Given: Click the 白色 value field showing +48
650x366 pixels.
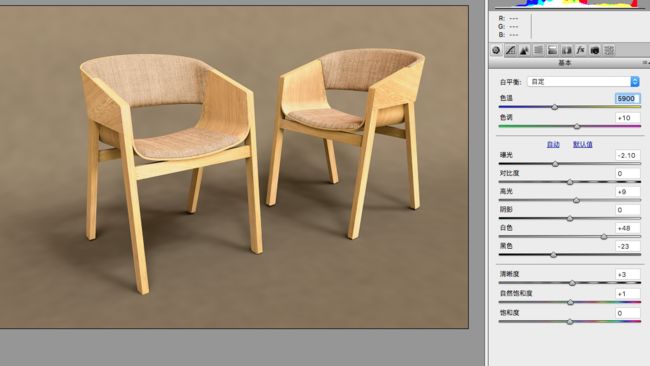Looking at the screenshot, I should pyautogui.click(x=628, y=228).
